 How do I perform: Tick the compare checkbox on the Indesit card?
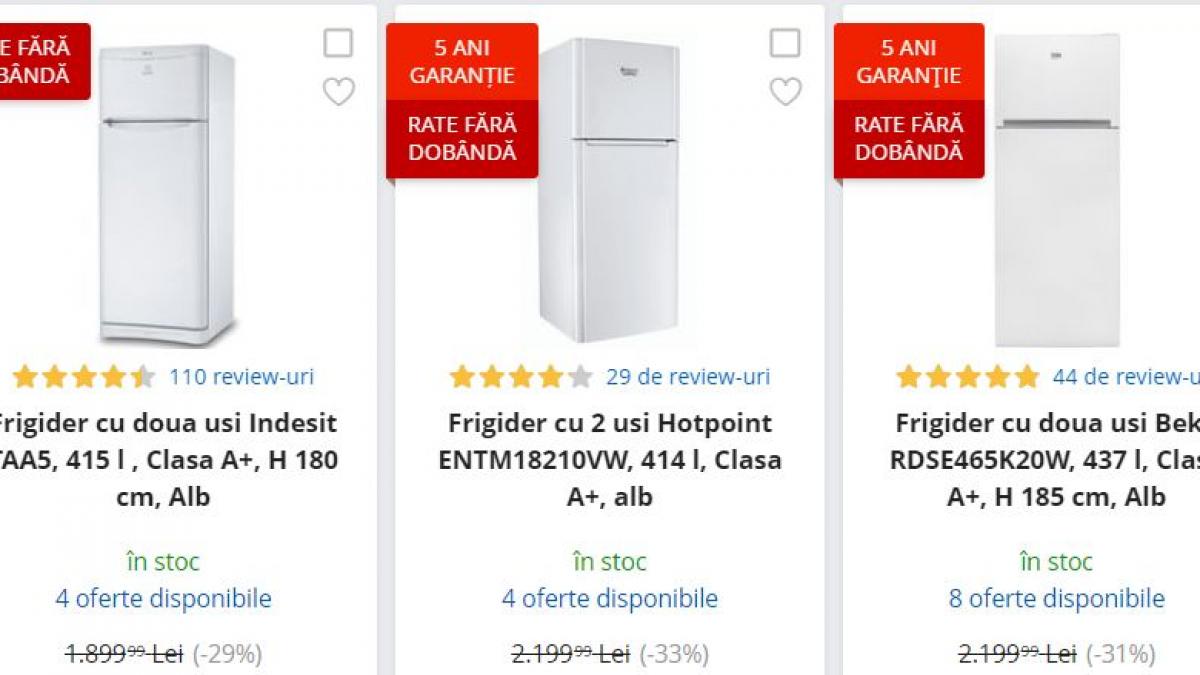(339, 44)
